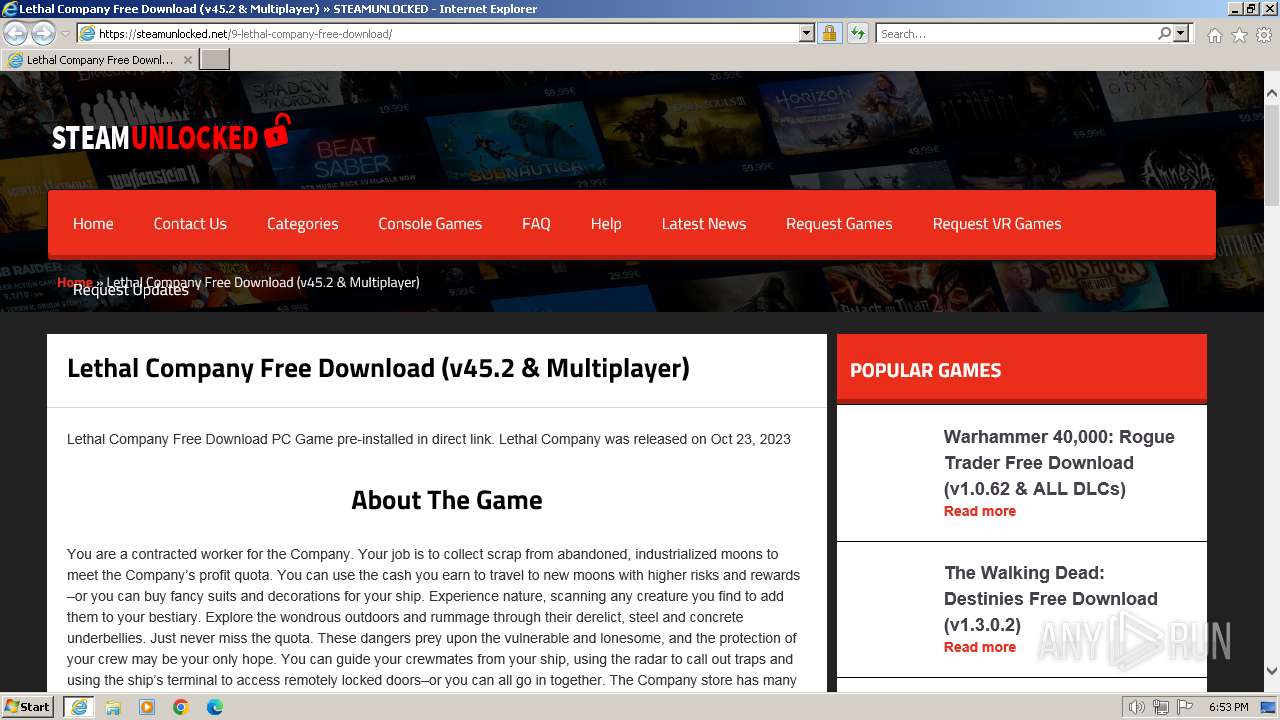The width and height of the screenshot is (1280, 720).
Task: Open File Explorer folder taskbar icon
Action: (113, 707)
